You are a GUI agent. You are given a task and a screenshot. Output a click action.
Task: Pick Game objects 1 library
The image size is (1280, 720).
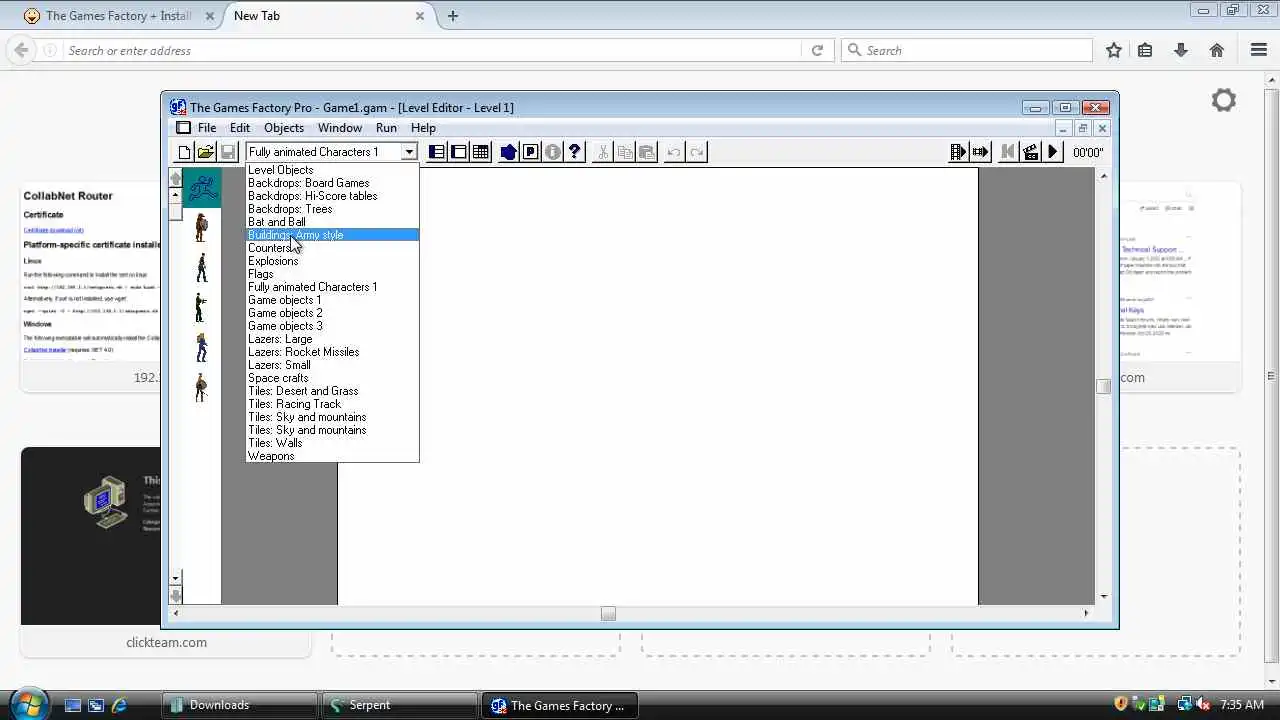pyautogui.click(x=332, y=300)
